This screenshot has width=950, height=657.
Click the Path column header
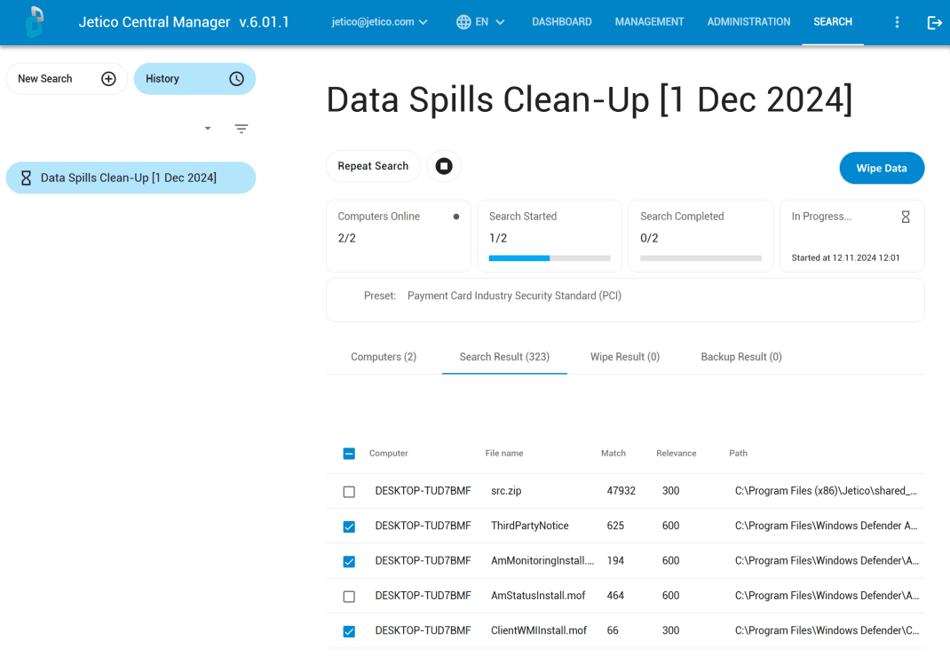pyautogui.click(x=738, y=453)
